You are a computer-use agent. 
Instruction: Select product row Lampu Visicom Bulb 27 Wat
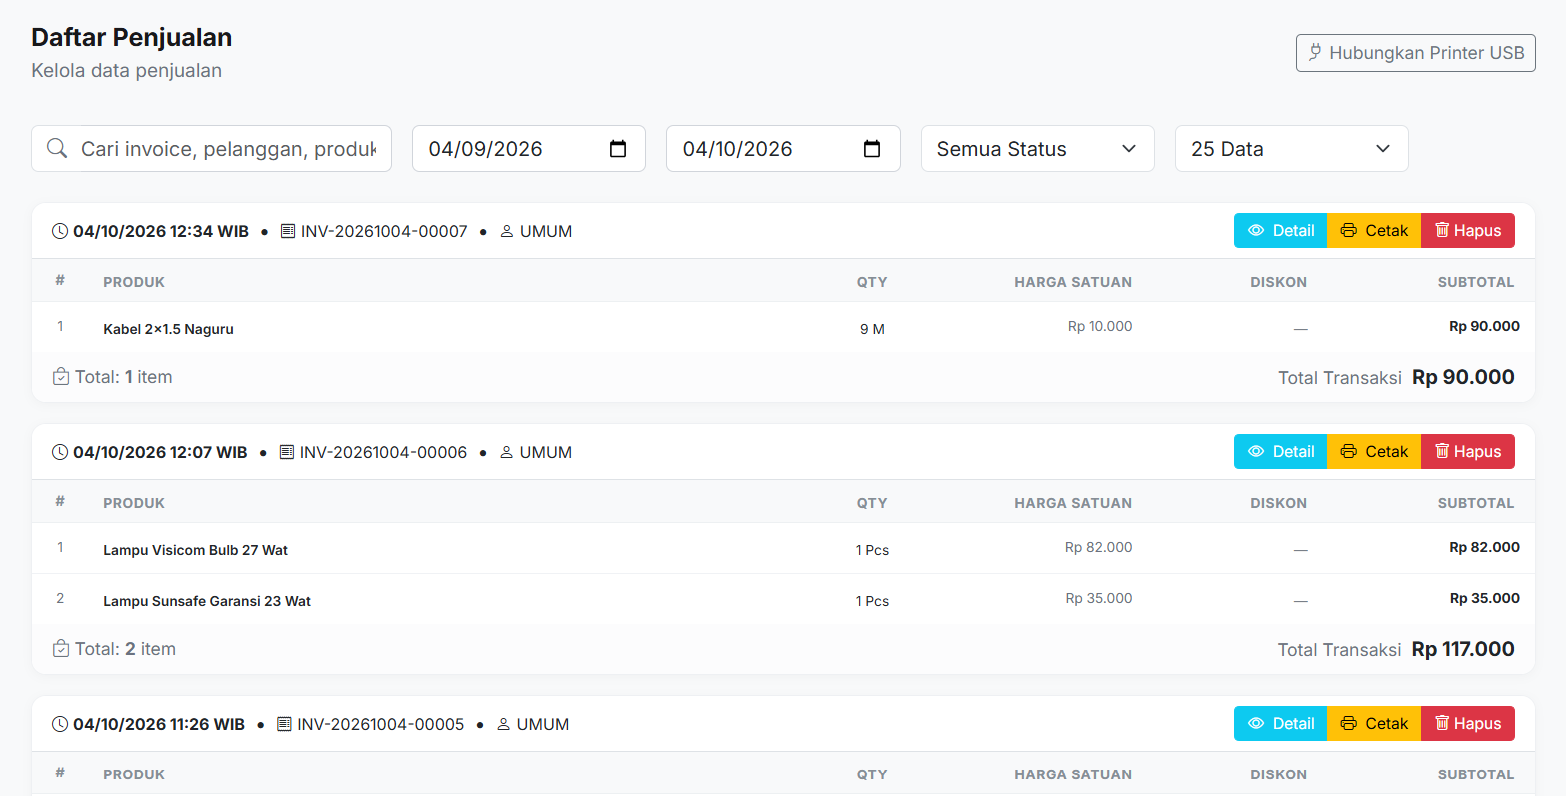tap(783, 548)
